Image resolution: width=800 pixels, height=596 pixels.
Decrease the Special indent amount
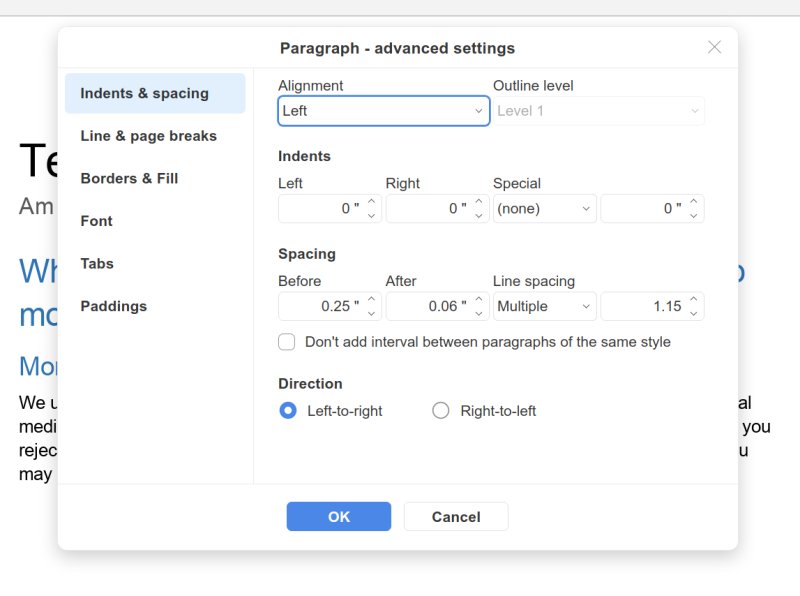(x=694, y=215)
